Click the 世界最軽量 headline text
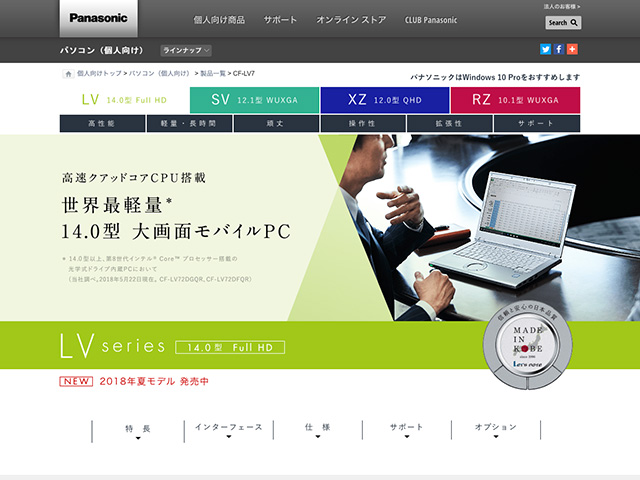Image resolution: width=640 pixels, height=480 pixels. coord(117,205)
